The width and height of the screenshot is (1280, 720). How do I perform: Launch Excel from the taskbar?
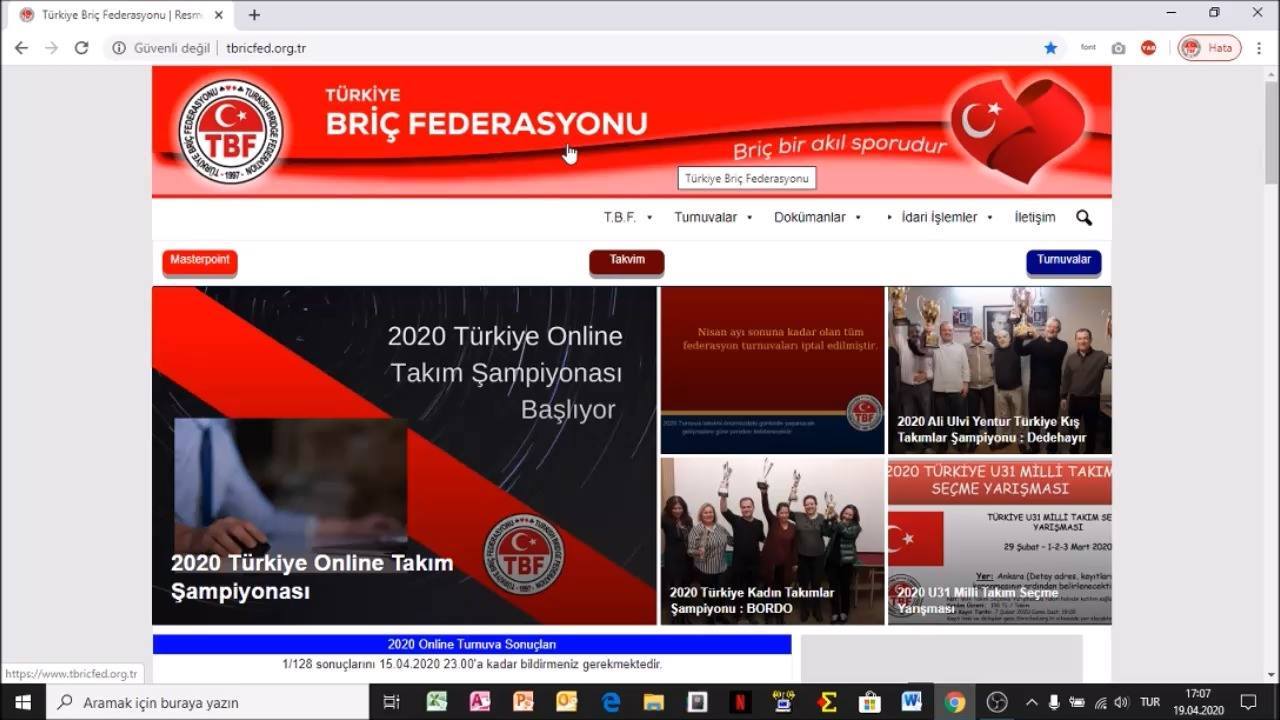[437, 702]
